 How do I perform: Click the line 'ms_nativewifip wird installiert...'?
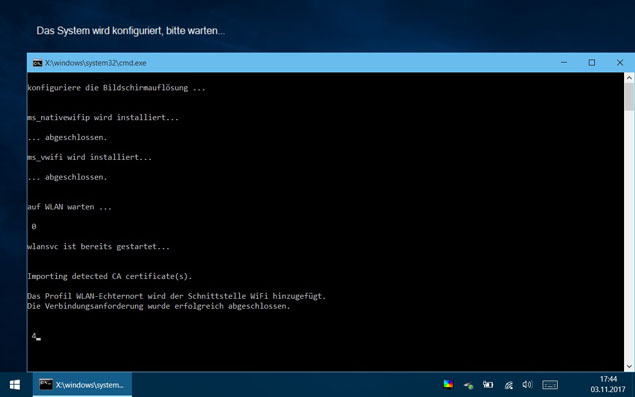pos(103,117)
